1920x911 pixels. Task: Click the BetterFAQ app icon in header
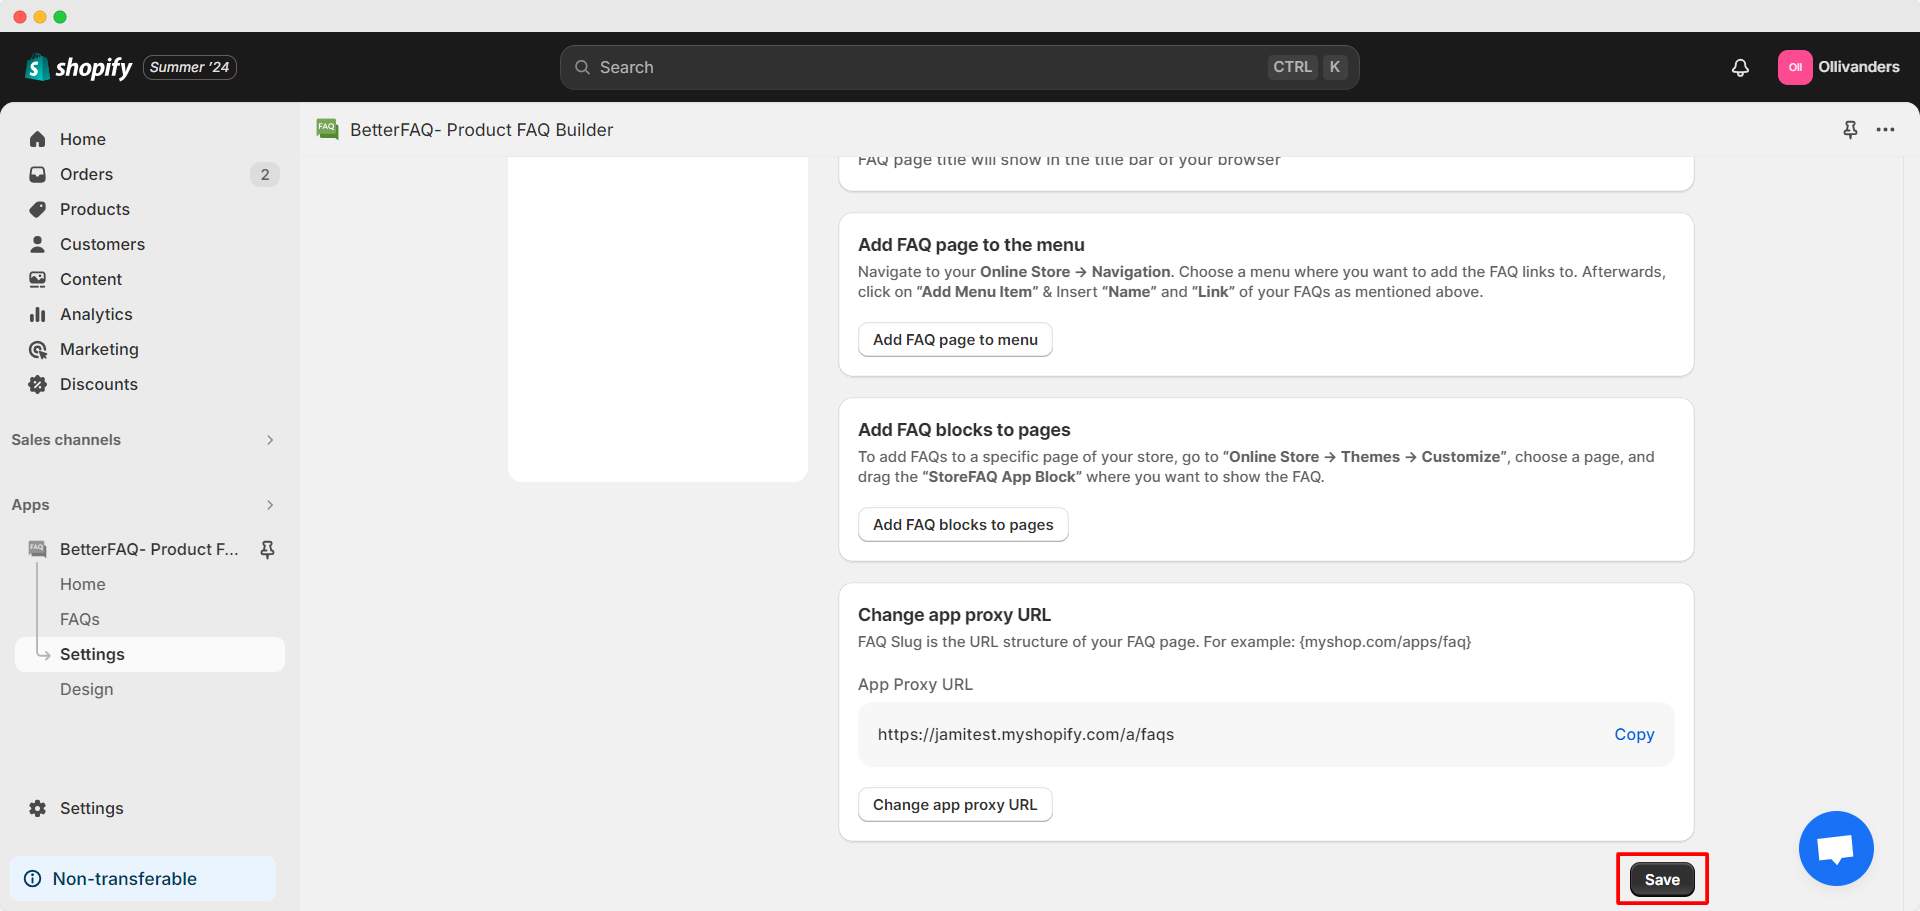(x=327, y=129)
